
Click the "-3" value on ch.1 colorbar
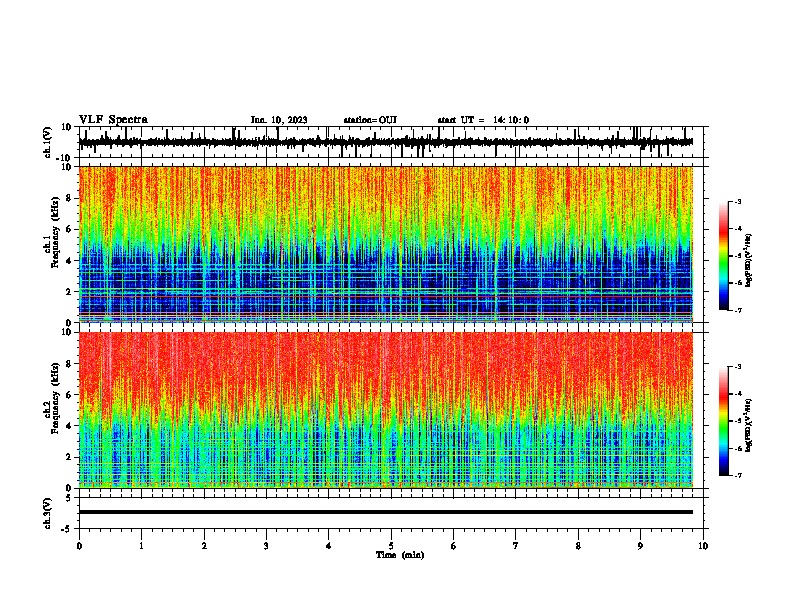pos(738,201)
